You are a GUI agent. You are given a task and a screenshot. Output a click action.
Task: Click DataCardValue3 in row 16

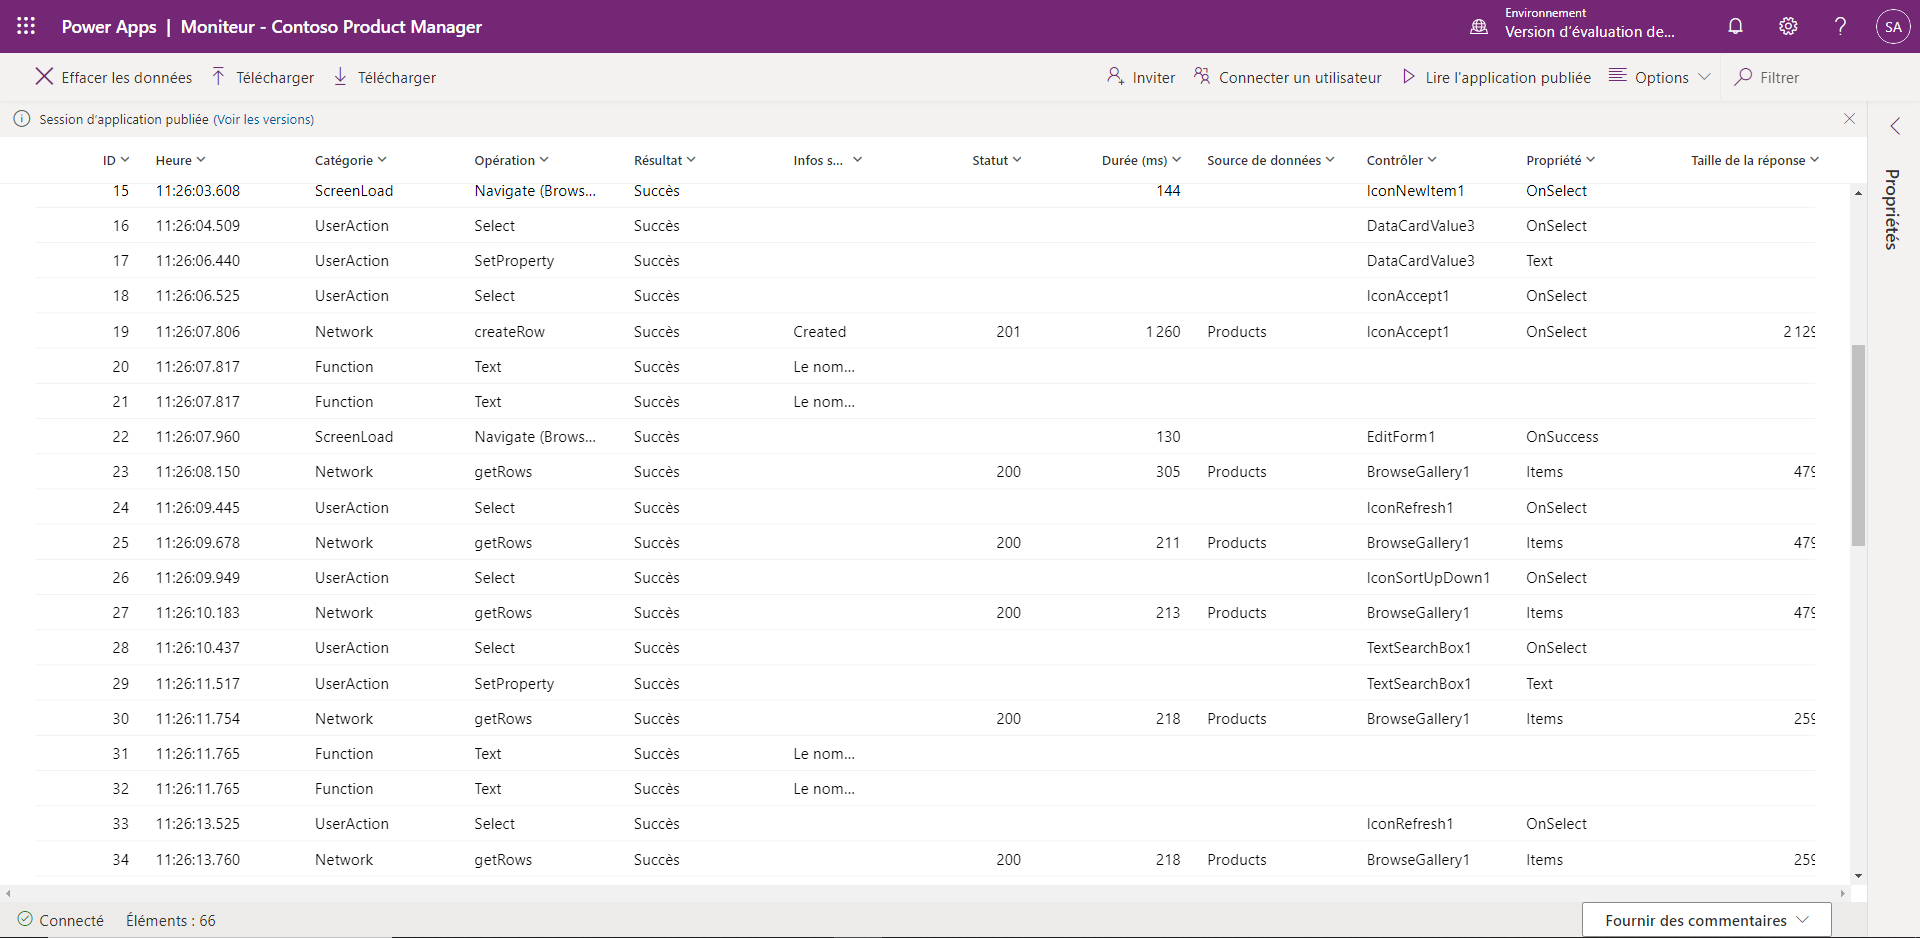pos(1421,226)
